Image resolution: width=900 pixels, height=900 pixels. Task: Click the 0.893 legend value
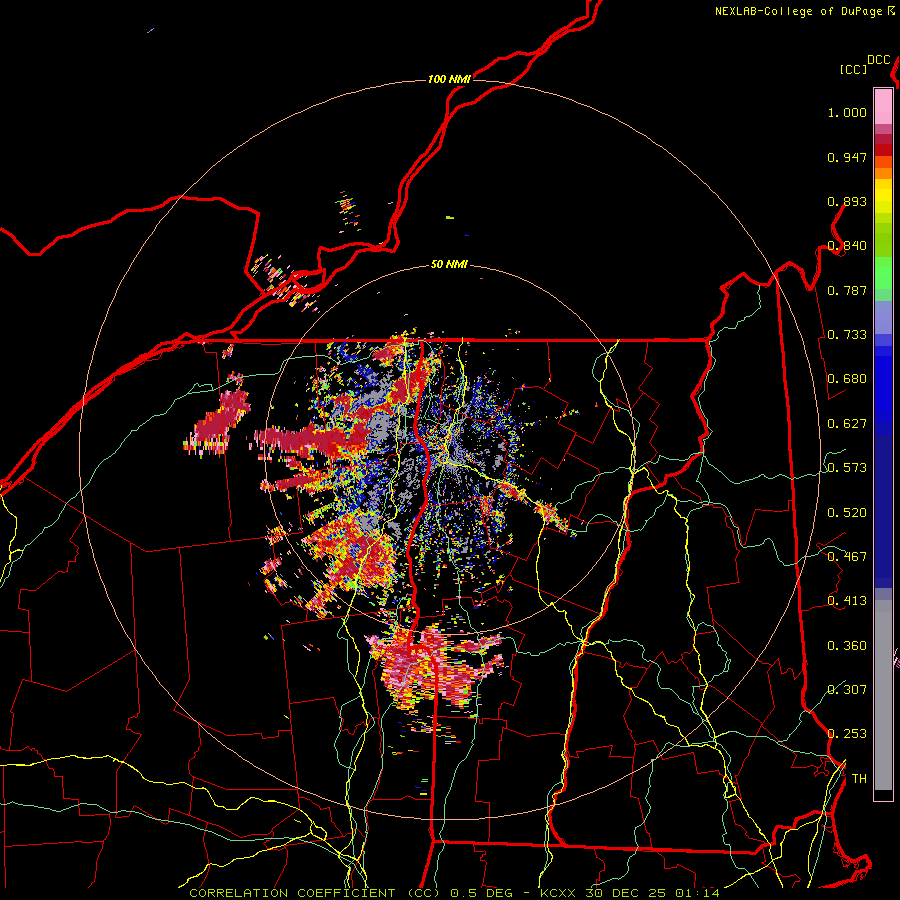(x=847, y=201)
